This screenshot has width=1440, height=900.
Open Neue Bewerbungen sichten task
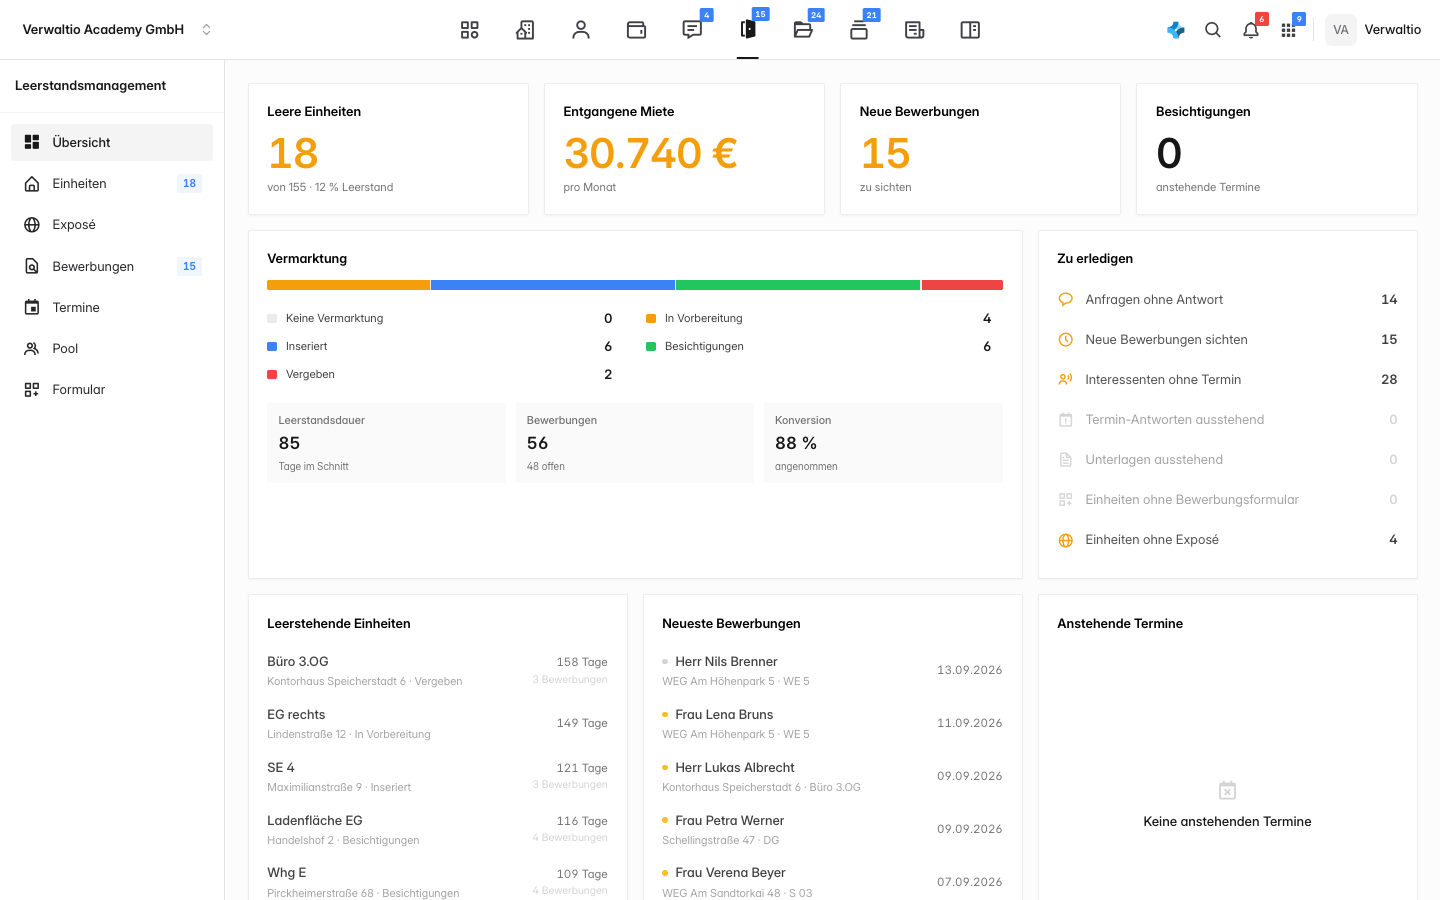pyautogui.click(x=1228, y=339)
